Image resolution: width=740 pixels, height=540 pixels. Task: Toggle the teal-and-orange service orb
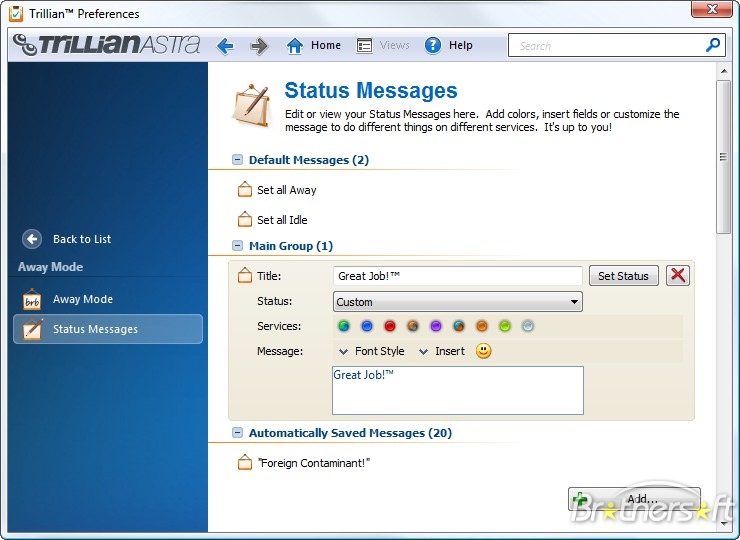point(459,326)
